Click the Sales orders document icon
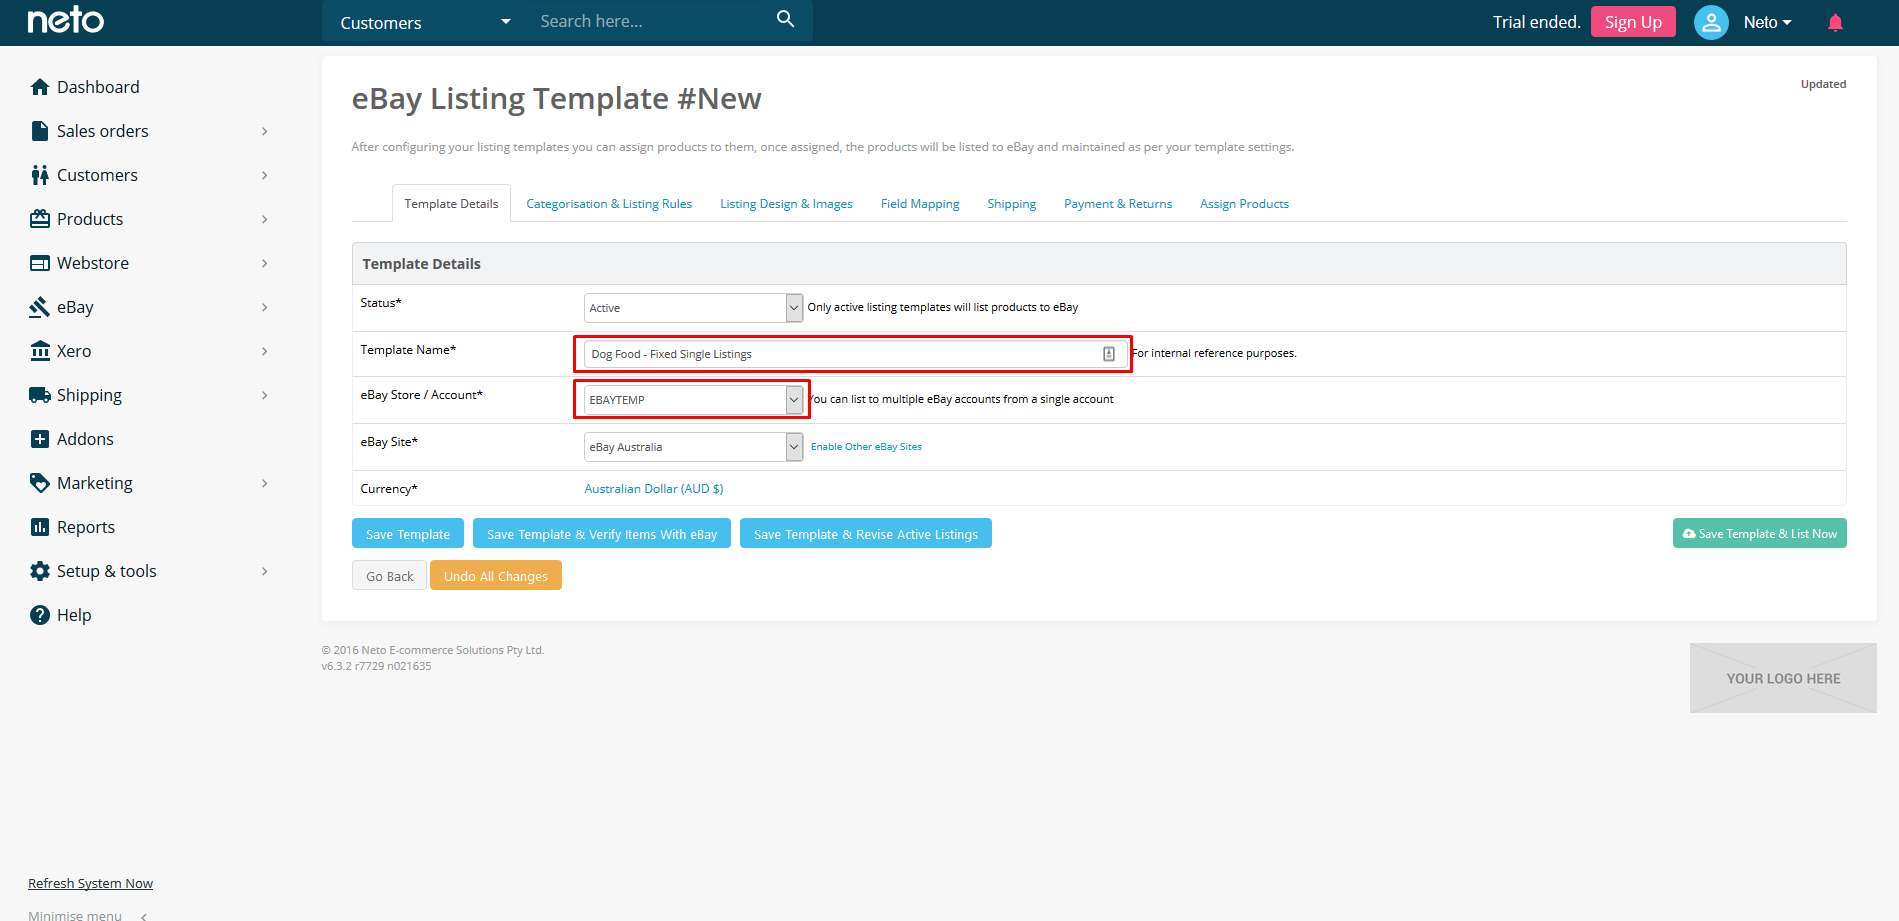Viewport: 1899px width, 921px height. click(x=40, y=131)
